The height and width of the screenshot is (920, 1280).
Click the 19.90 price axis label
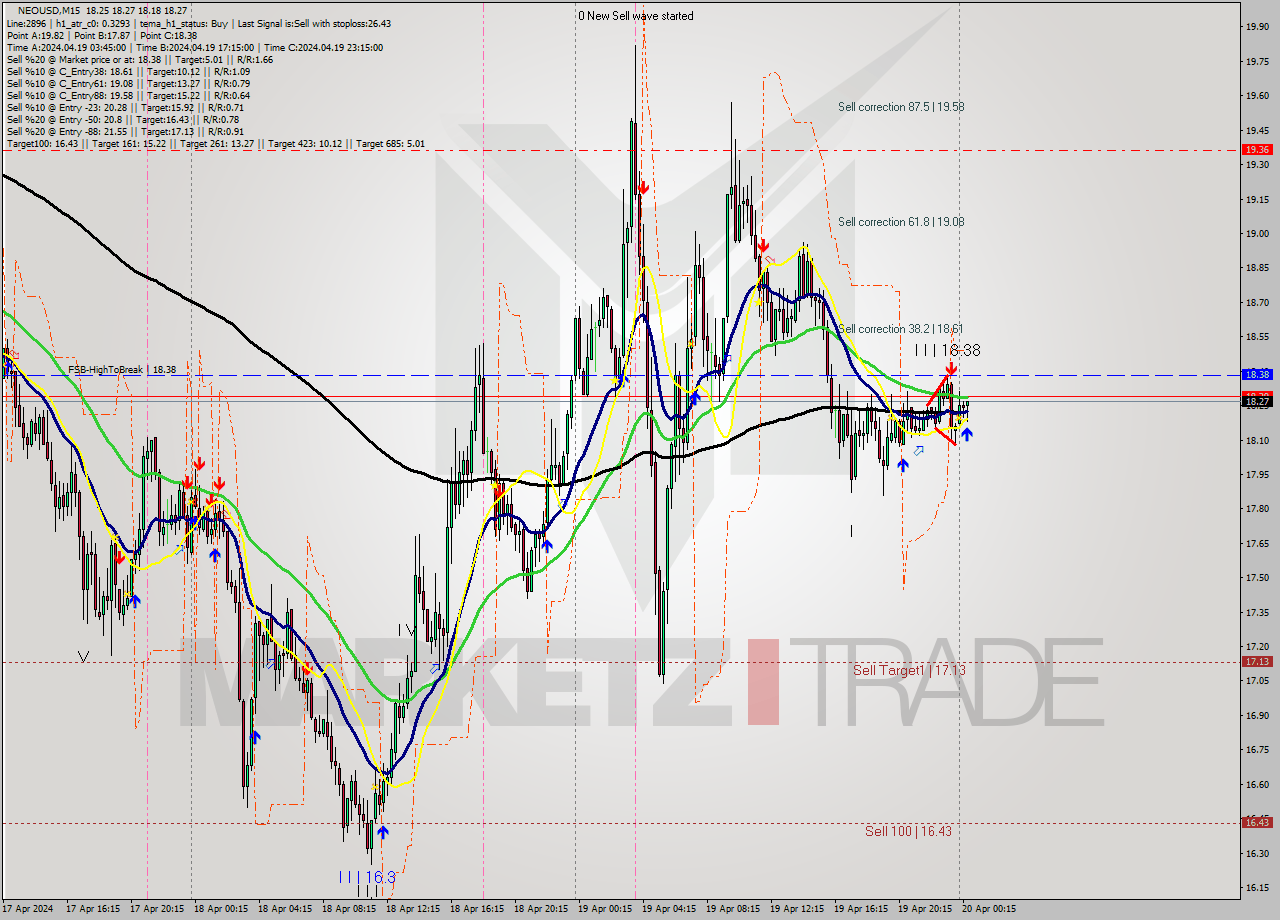pyautogui.click(x=1257, y=27)
